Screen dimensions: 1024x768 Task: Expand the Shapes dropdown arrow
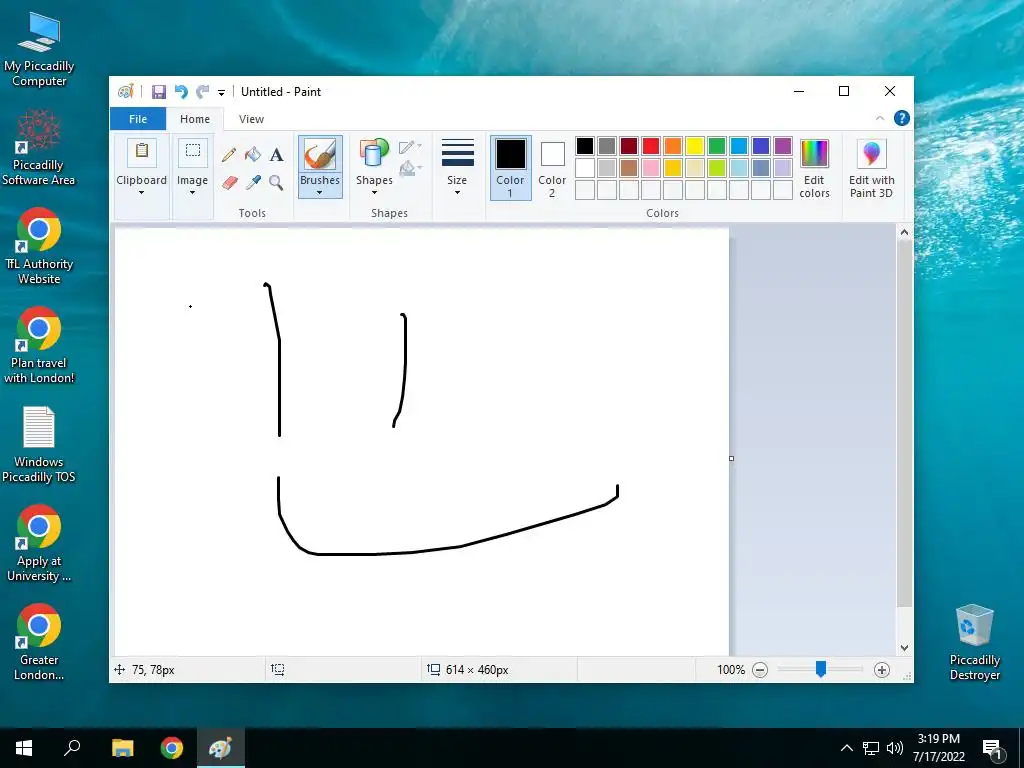coord(374,193)
